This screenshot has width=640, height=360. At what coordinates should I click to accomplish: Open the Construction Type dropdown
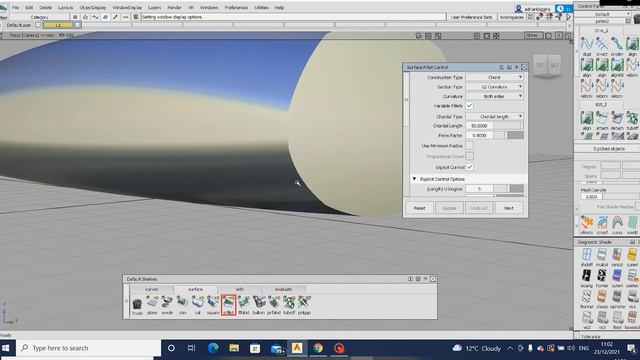click(x=495, y=77)
